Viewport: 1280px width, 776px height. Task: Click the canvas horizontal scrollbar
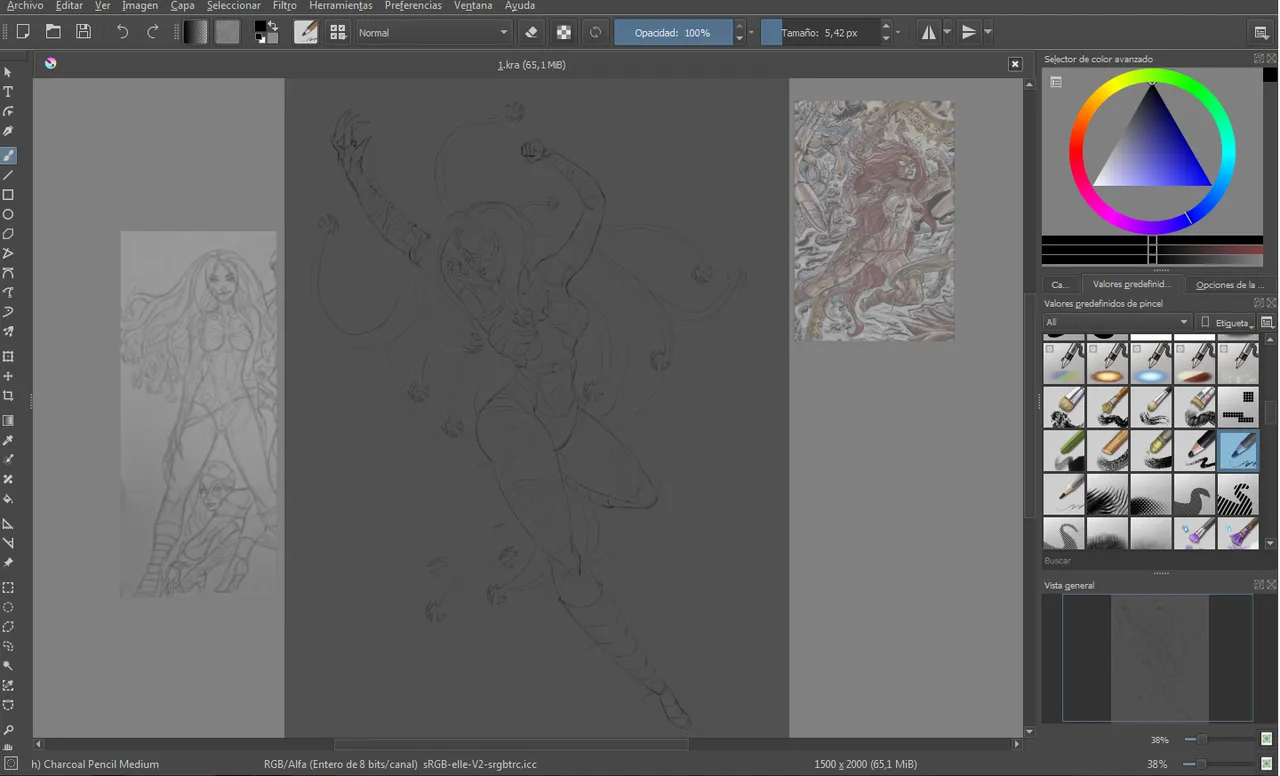[x=511, y=744]
